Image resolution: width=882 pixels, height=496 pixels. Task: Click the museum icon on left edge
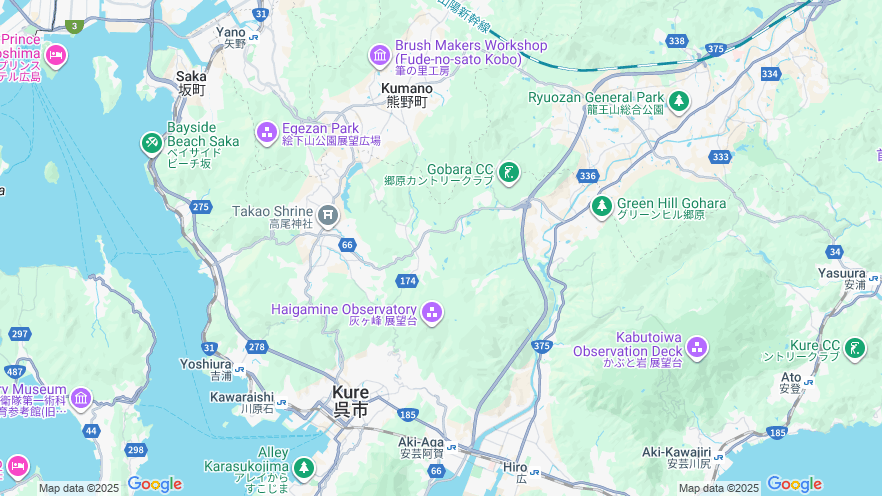coord(81,399)
